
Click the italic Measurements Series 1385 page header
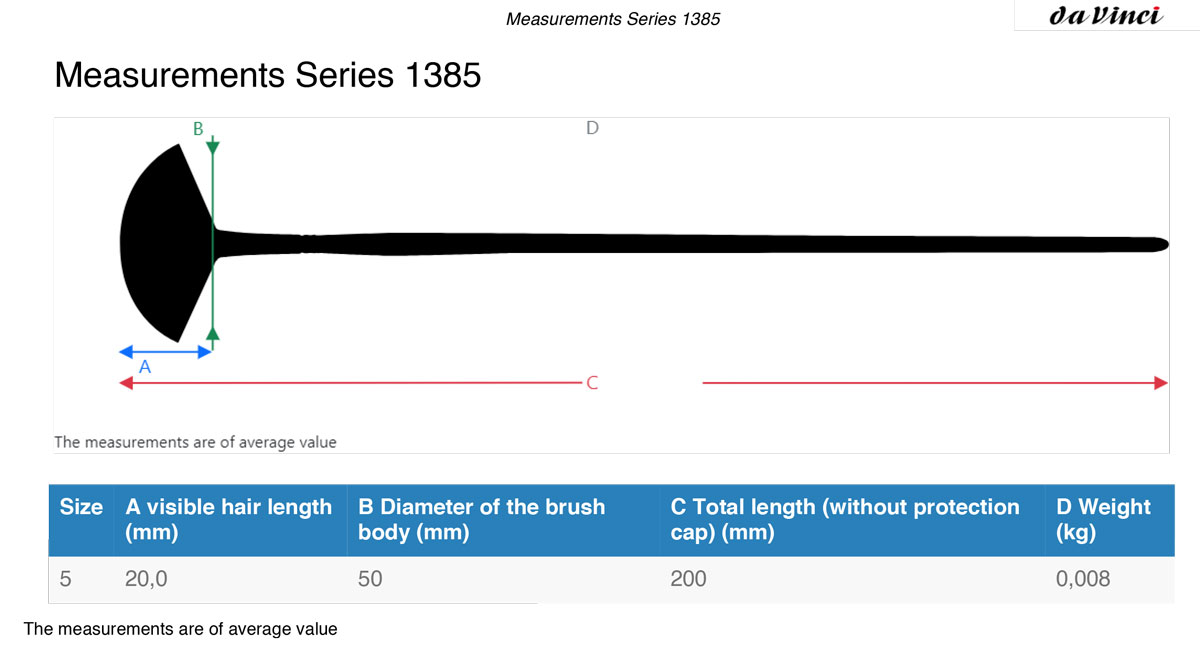pyautogui.click(x=613, y=18)
